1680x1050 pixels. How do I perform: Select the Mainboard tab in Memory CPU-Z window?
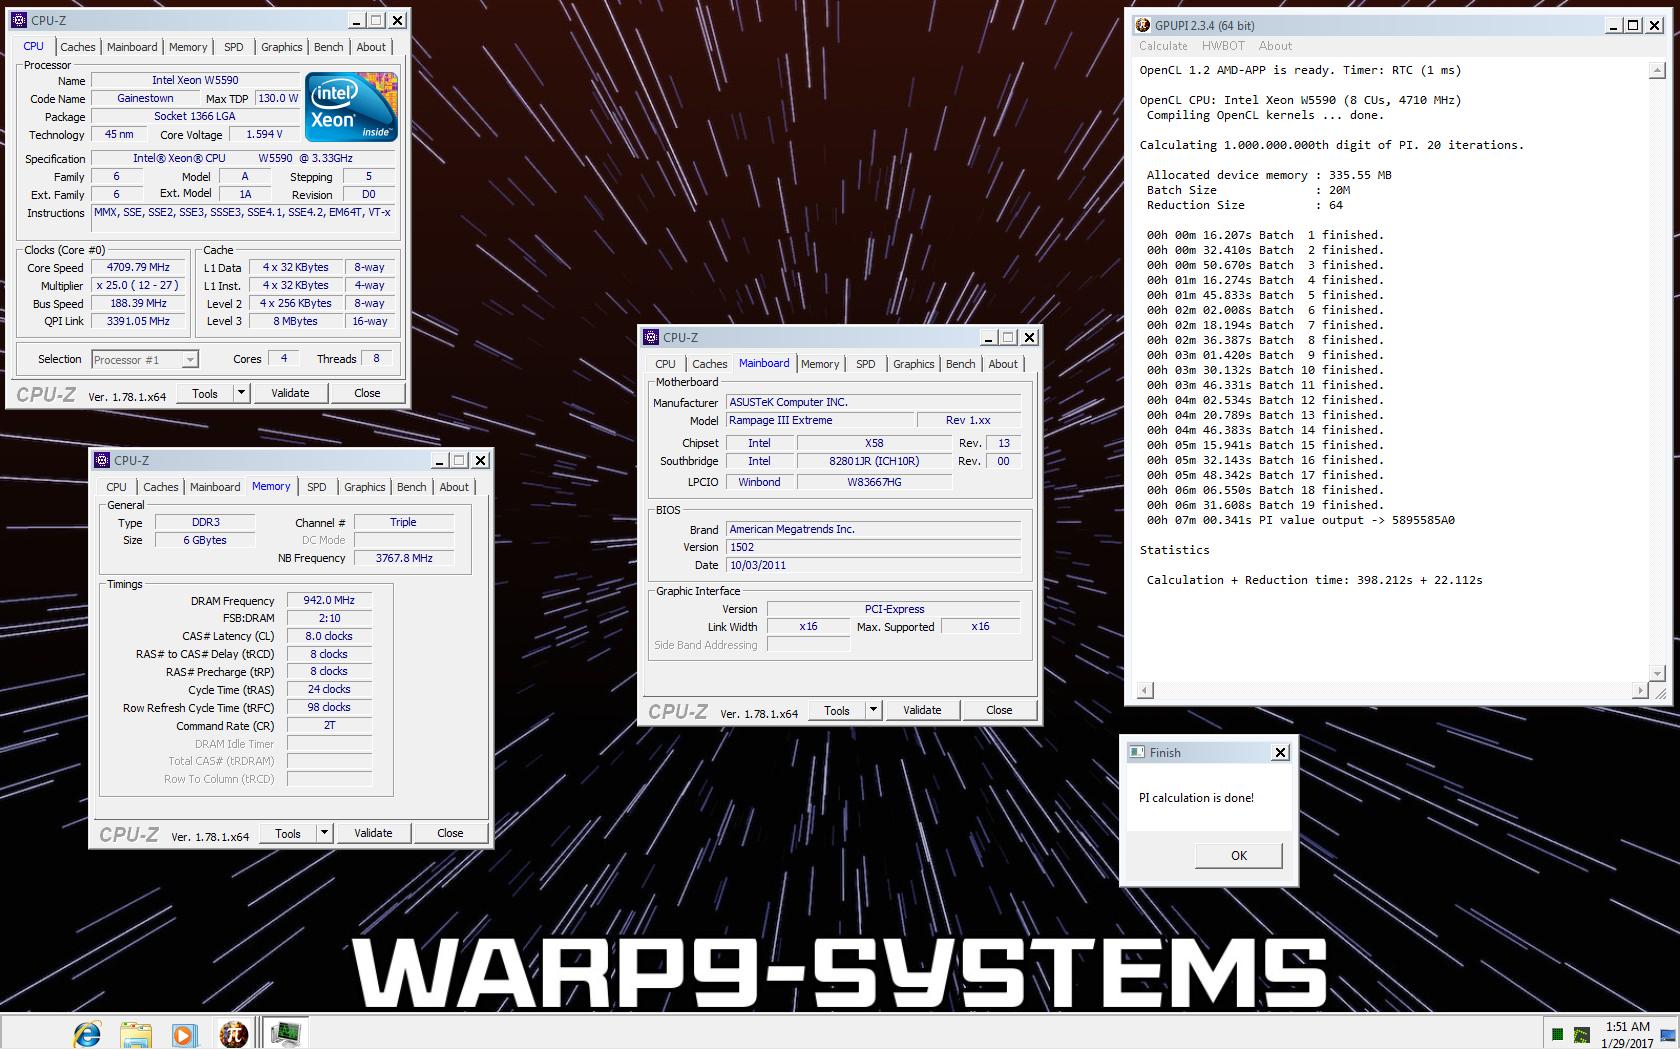[215, 487]
